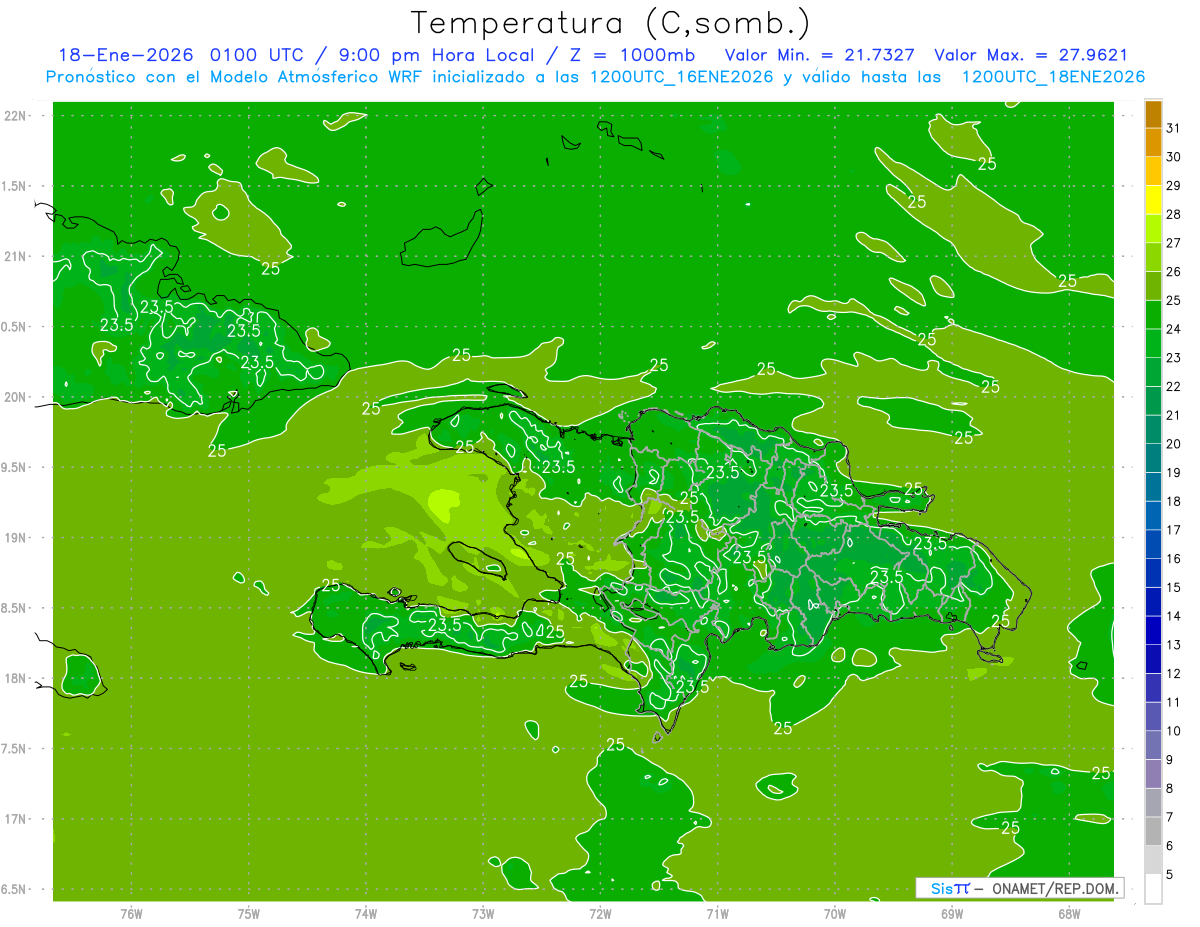Click the 8.5N latitude axis label

tap(15, 608)
